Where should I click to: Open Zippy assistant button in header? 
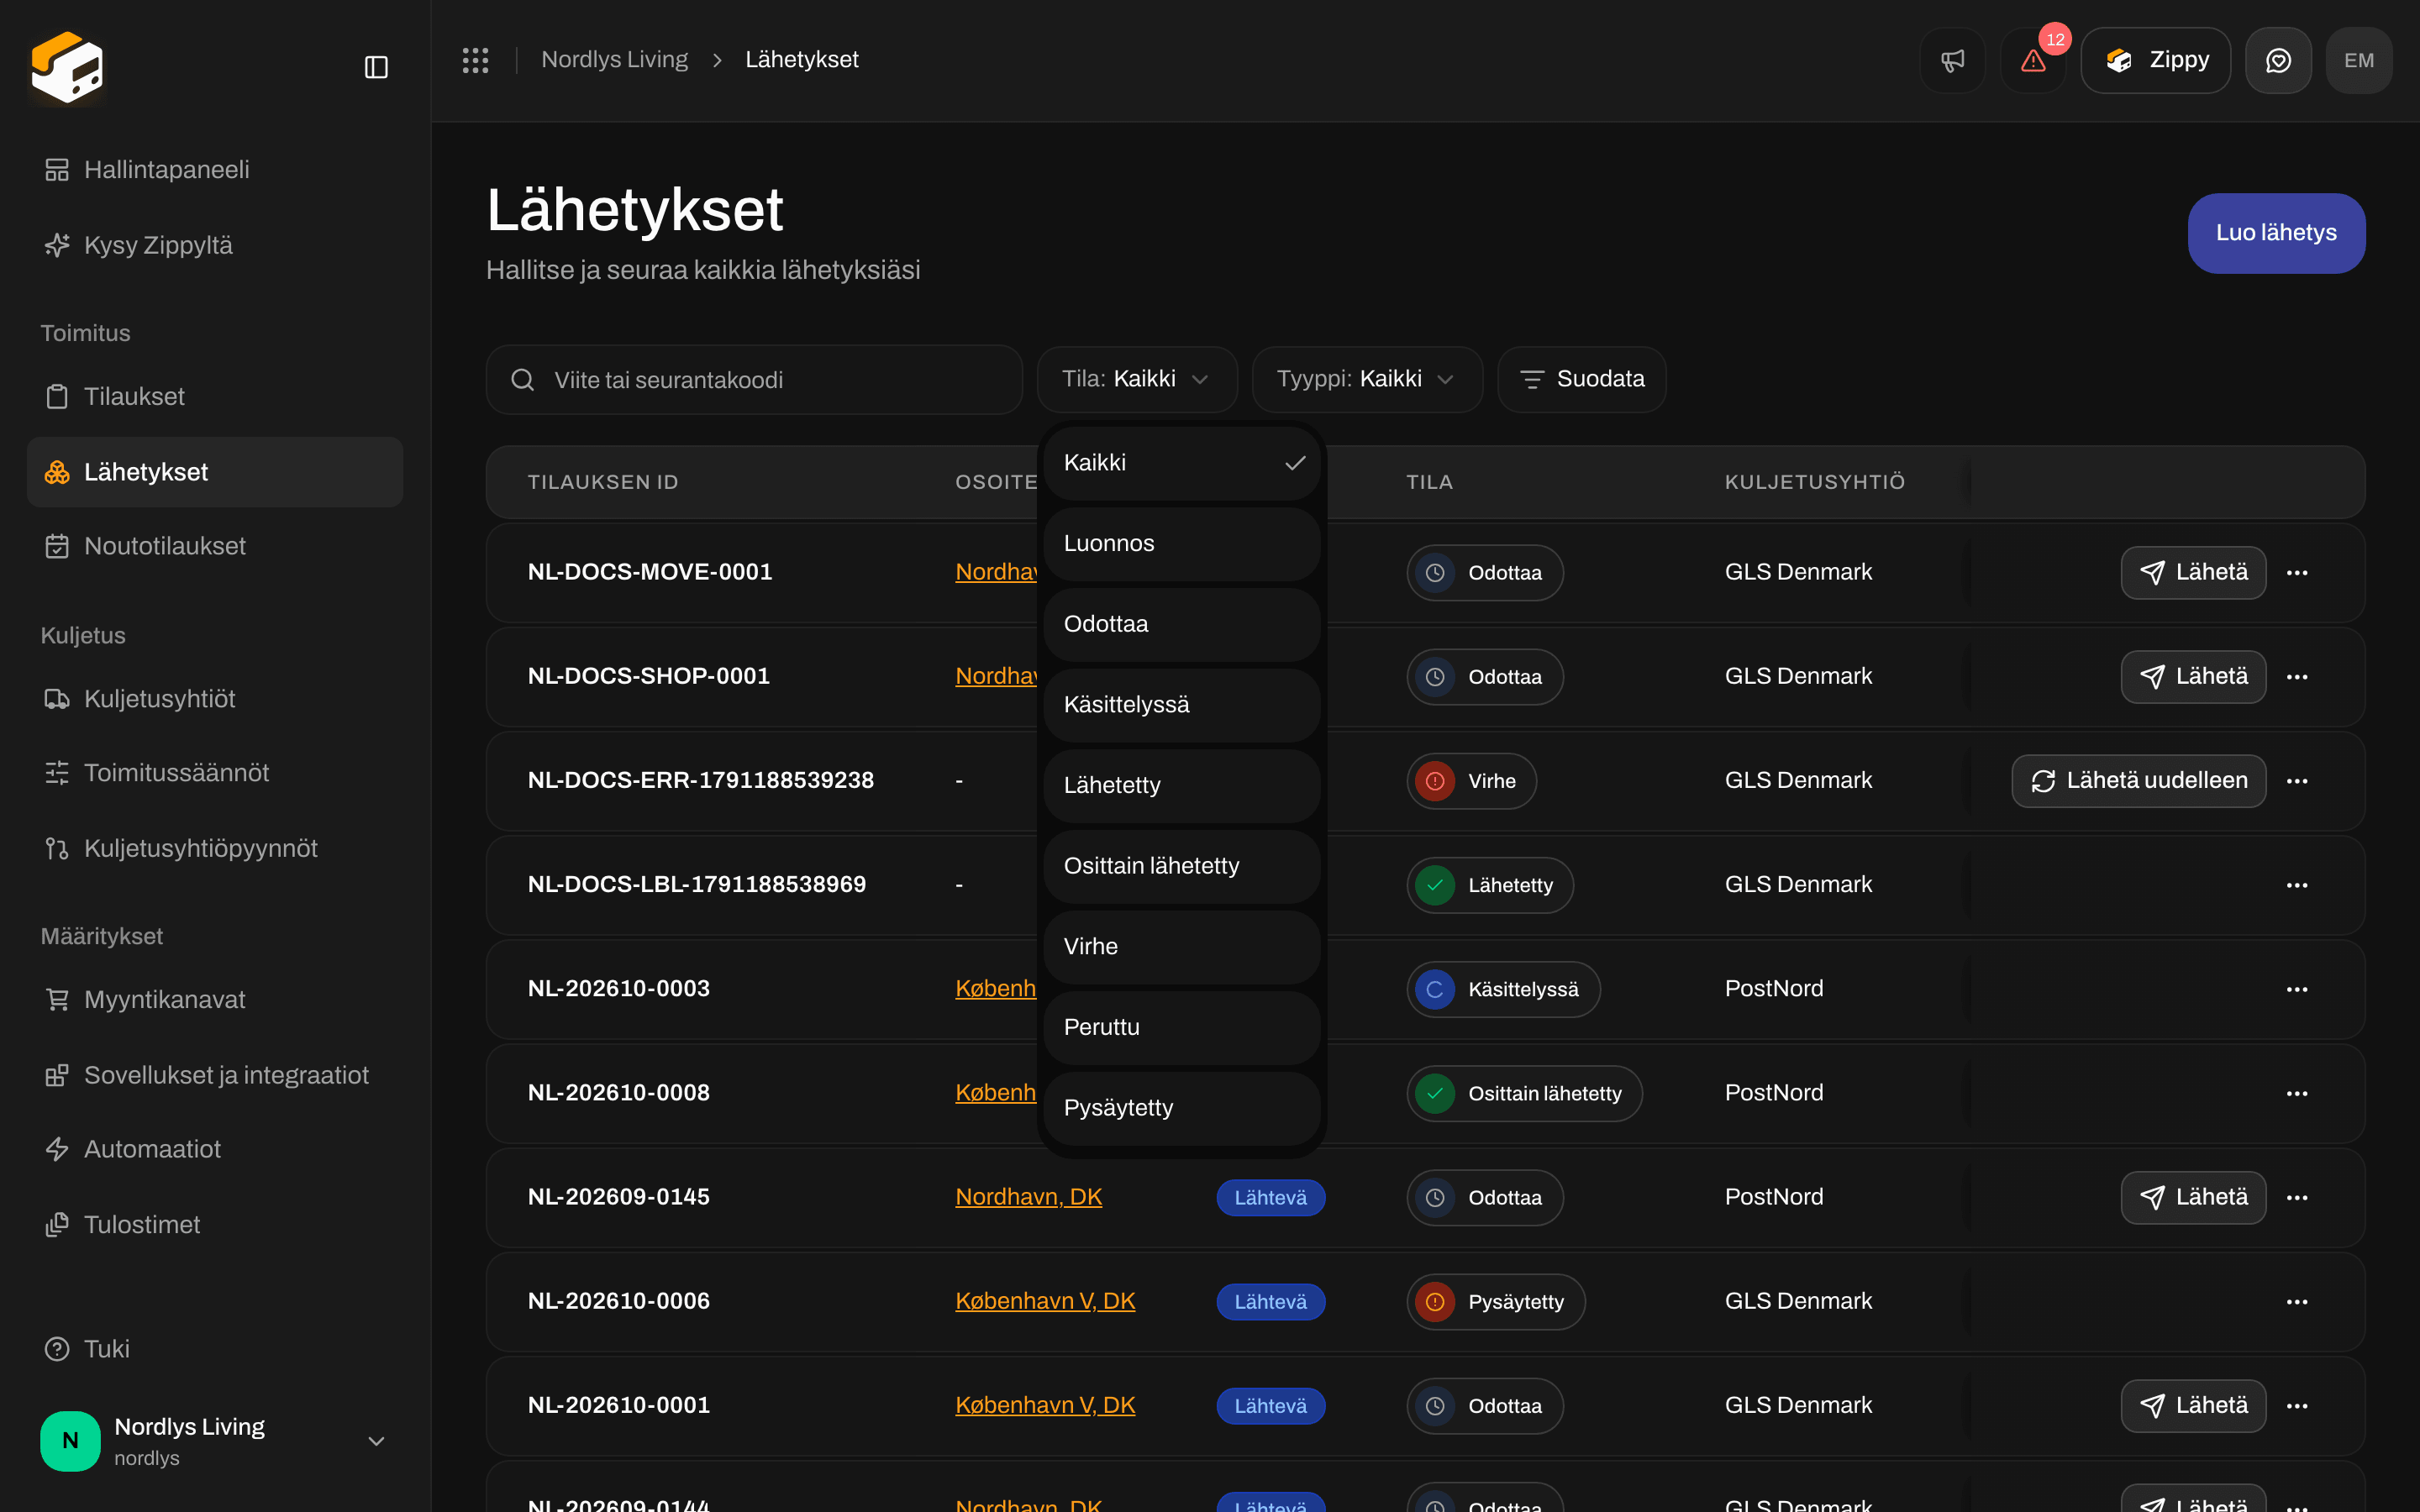[x=2155, y=60]
